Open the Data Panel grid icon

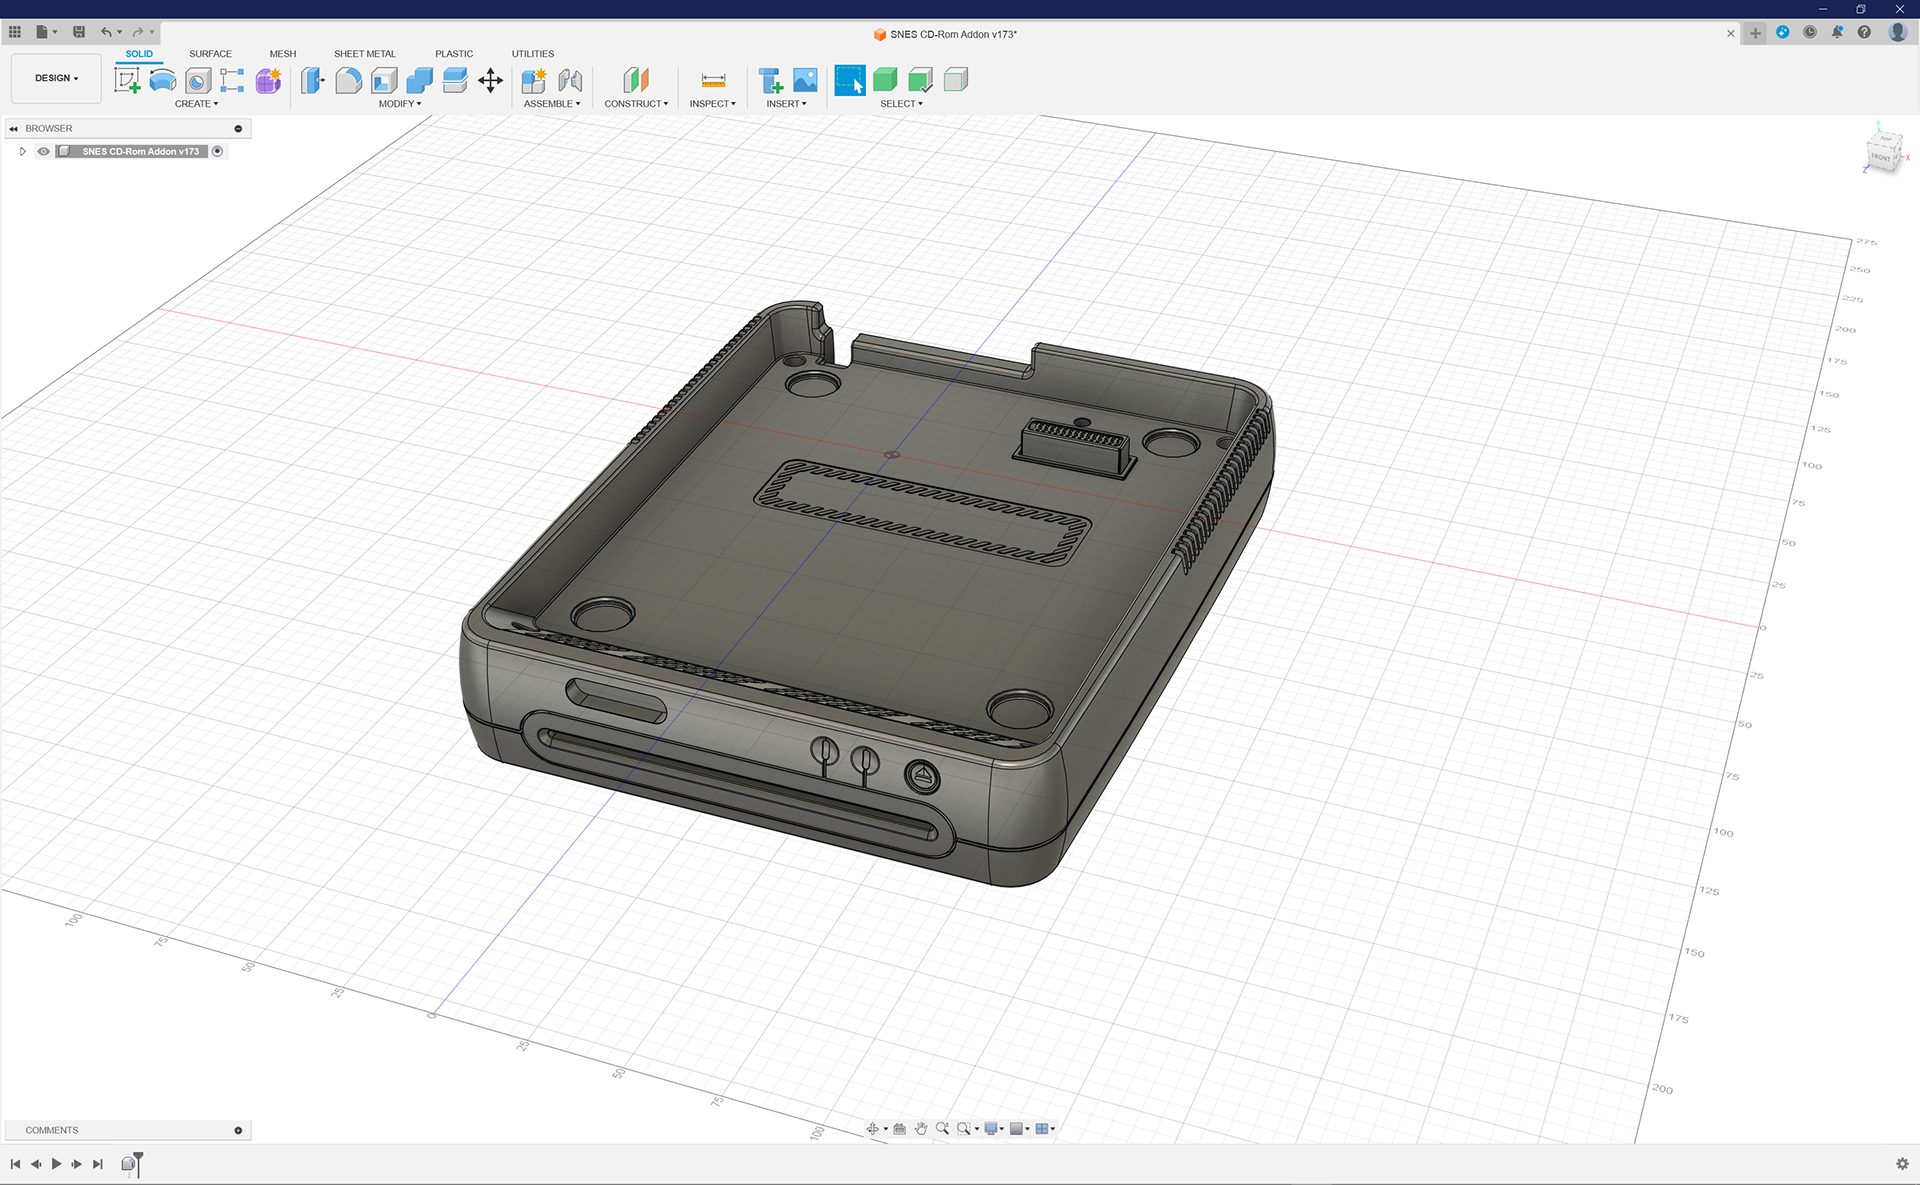click(x=15, y=32)
